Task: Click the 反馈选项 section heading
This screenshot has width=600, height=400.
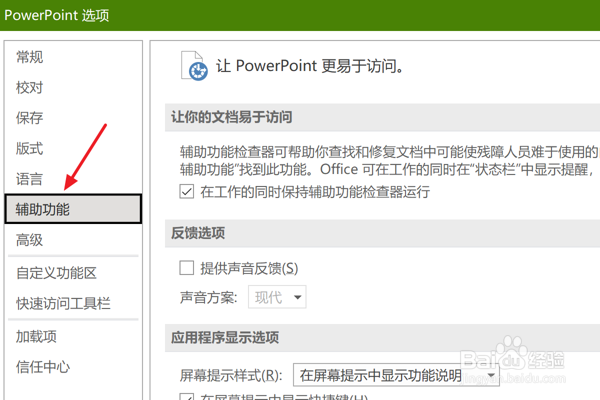Action: tap(198, 233)
